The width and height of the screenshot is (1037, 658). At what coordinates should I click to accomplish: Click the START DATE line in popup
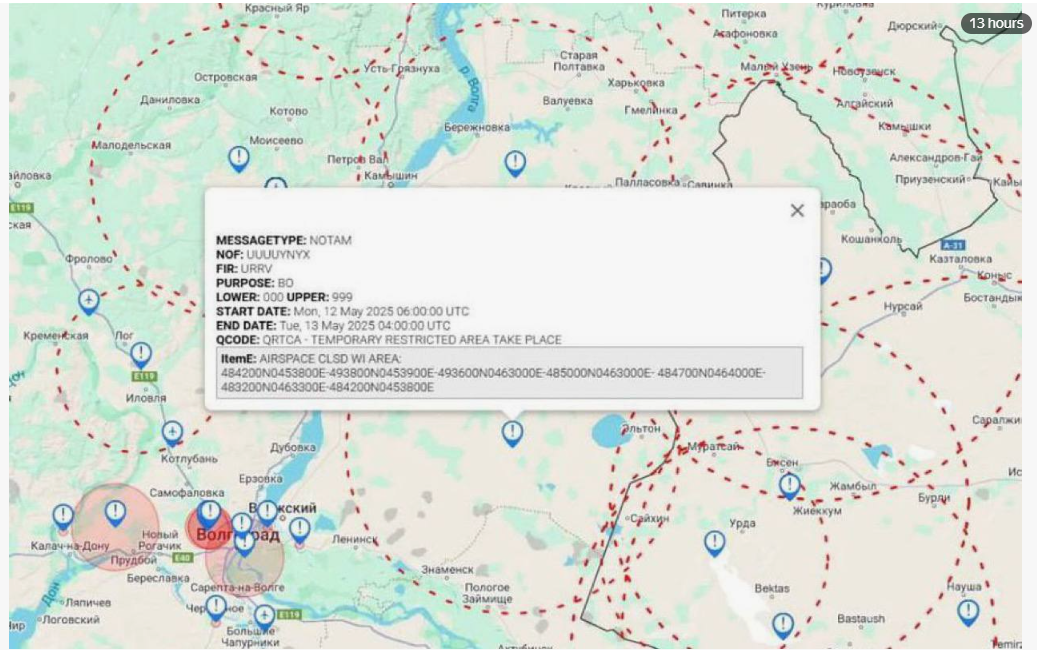click(x=343, y=311)
